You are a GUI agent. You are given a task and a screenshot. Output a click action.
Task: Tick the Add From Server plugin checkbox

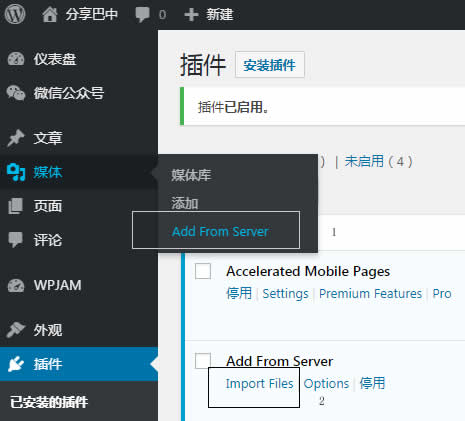click(203, 361)
